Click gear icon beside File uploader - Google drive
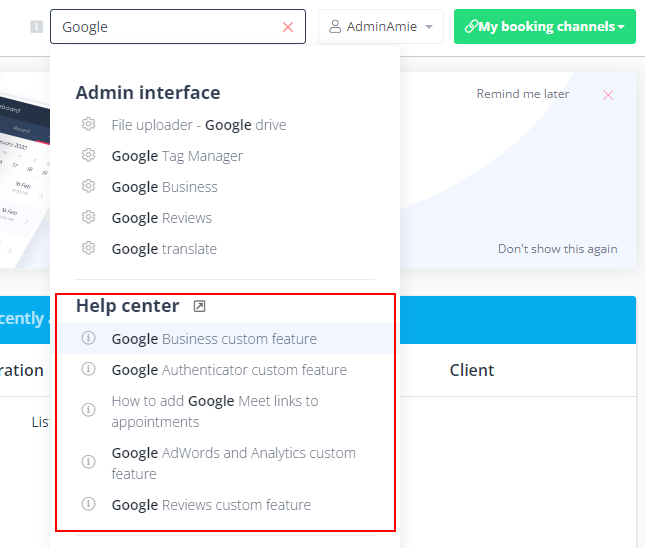The height and width of the screenshot is (548, 645). click(x=88, y=124)
